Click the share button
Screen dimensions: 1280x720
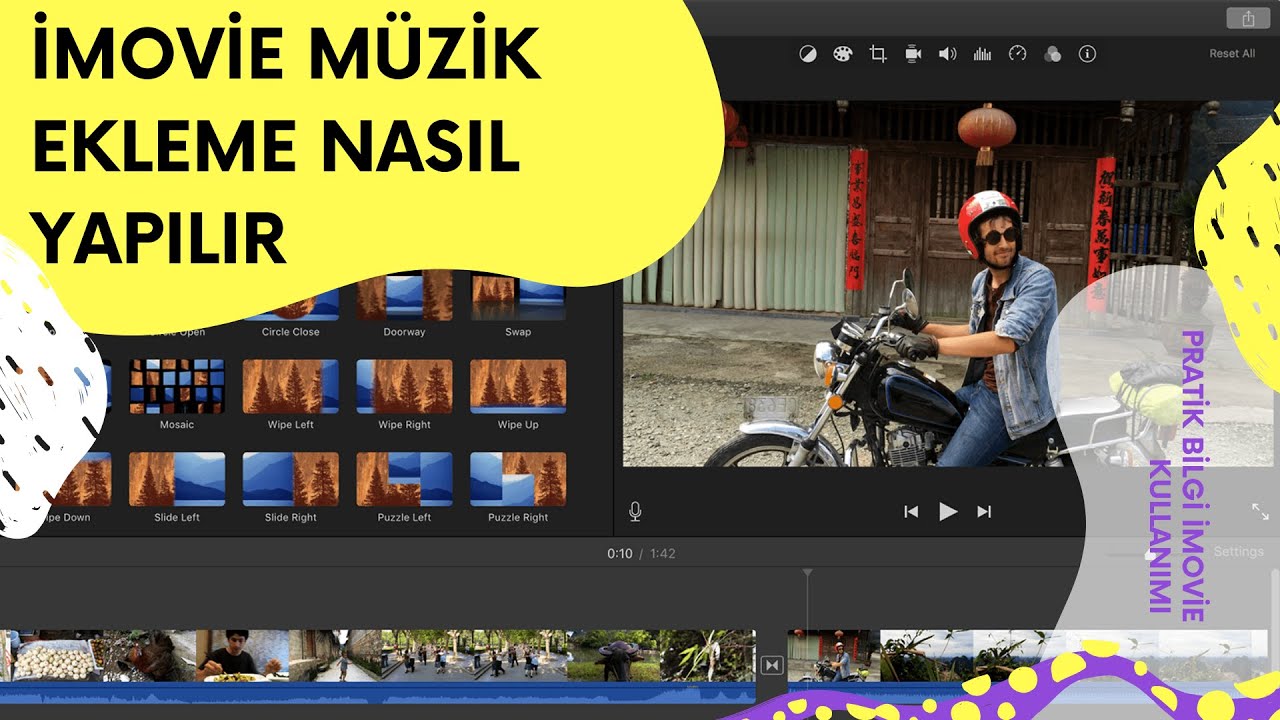coord(1248,18)
